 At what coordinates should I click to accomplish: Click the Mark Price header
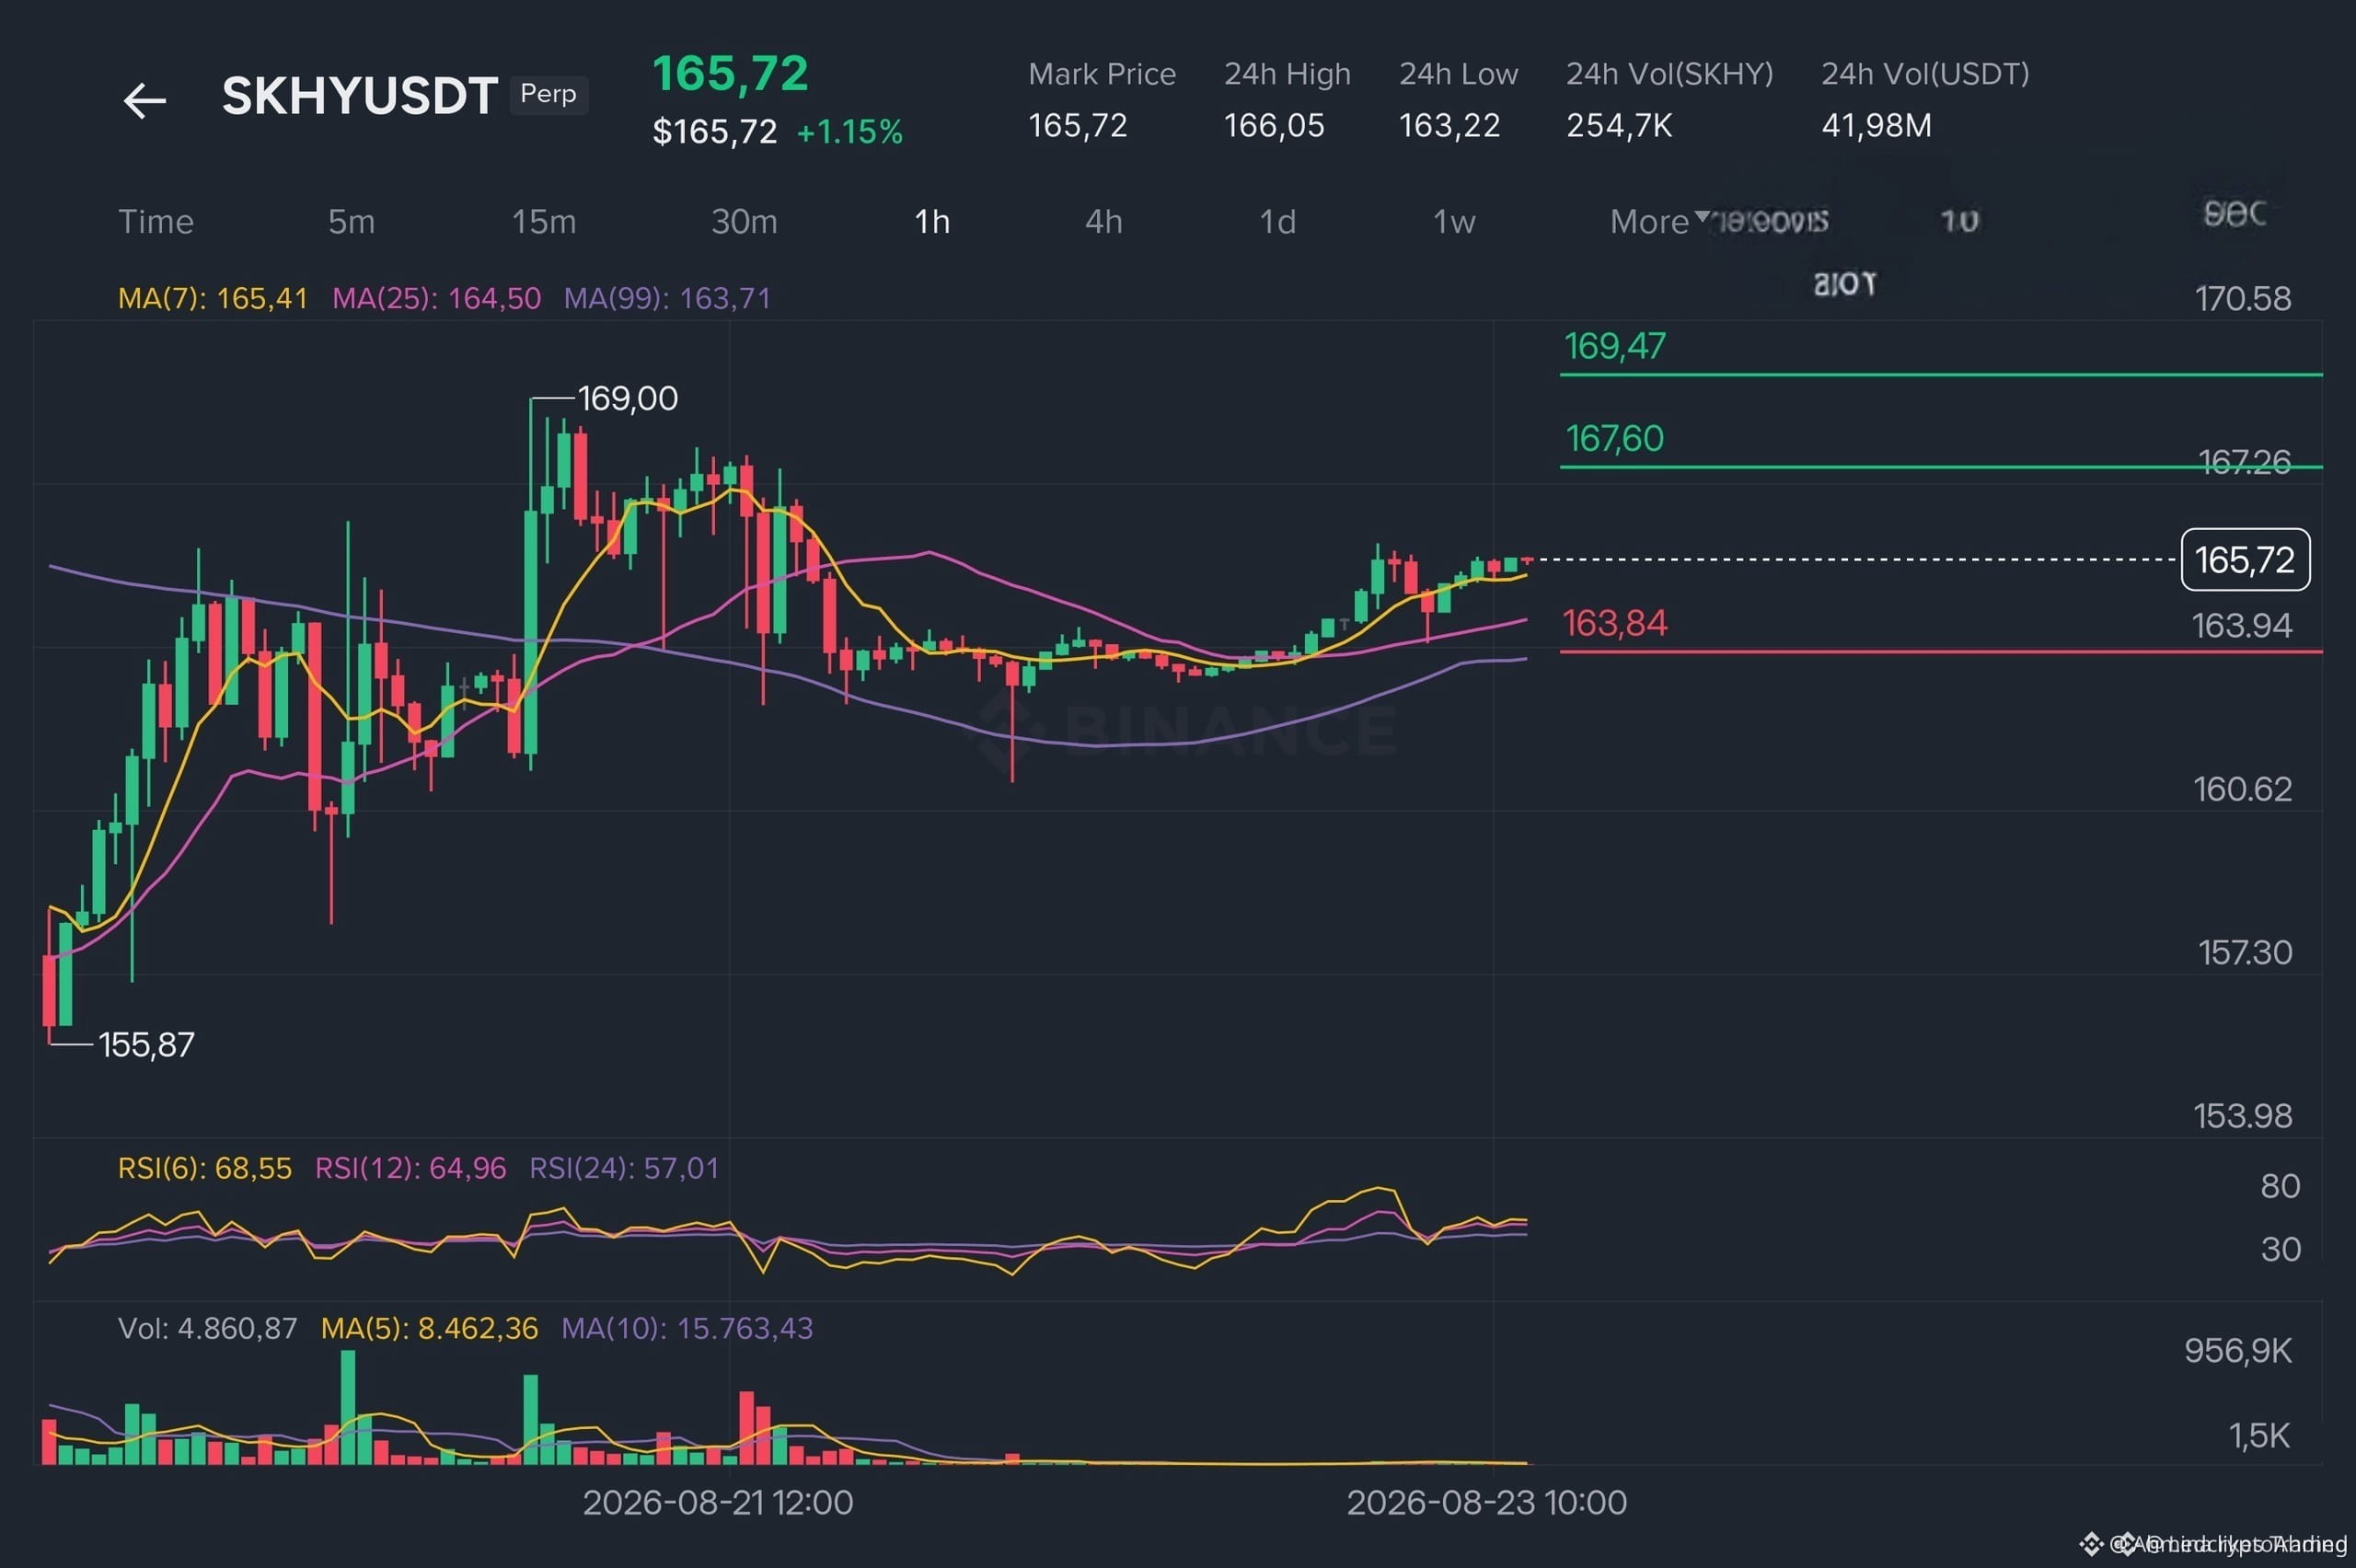click(x=1102, y=74)
